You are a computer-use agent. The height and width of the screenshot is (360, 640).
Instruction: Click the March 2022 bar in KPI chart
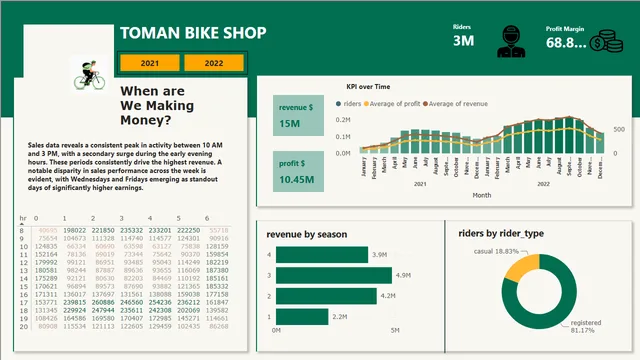[x=508, y=140]
